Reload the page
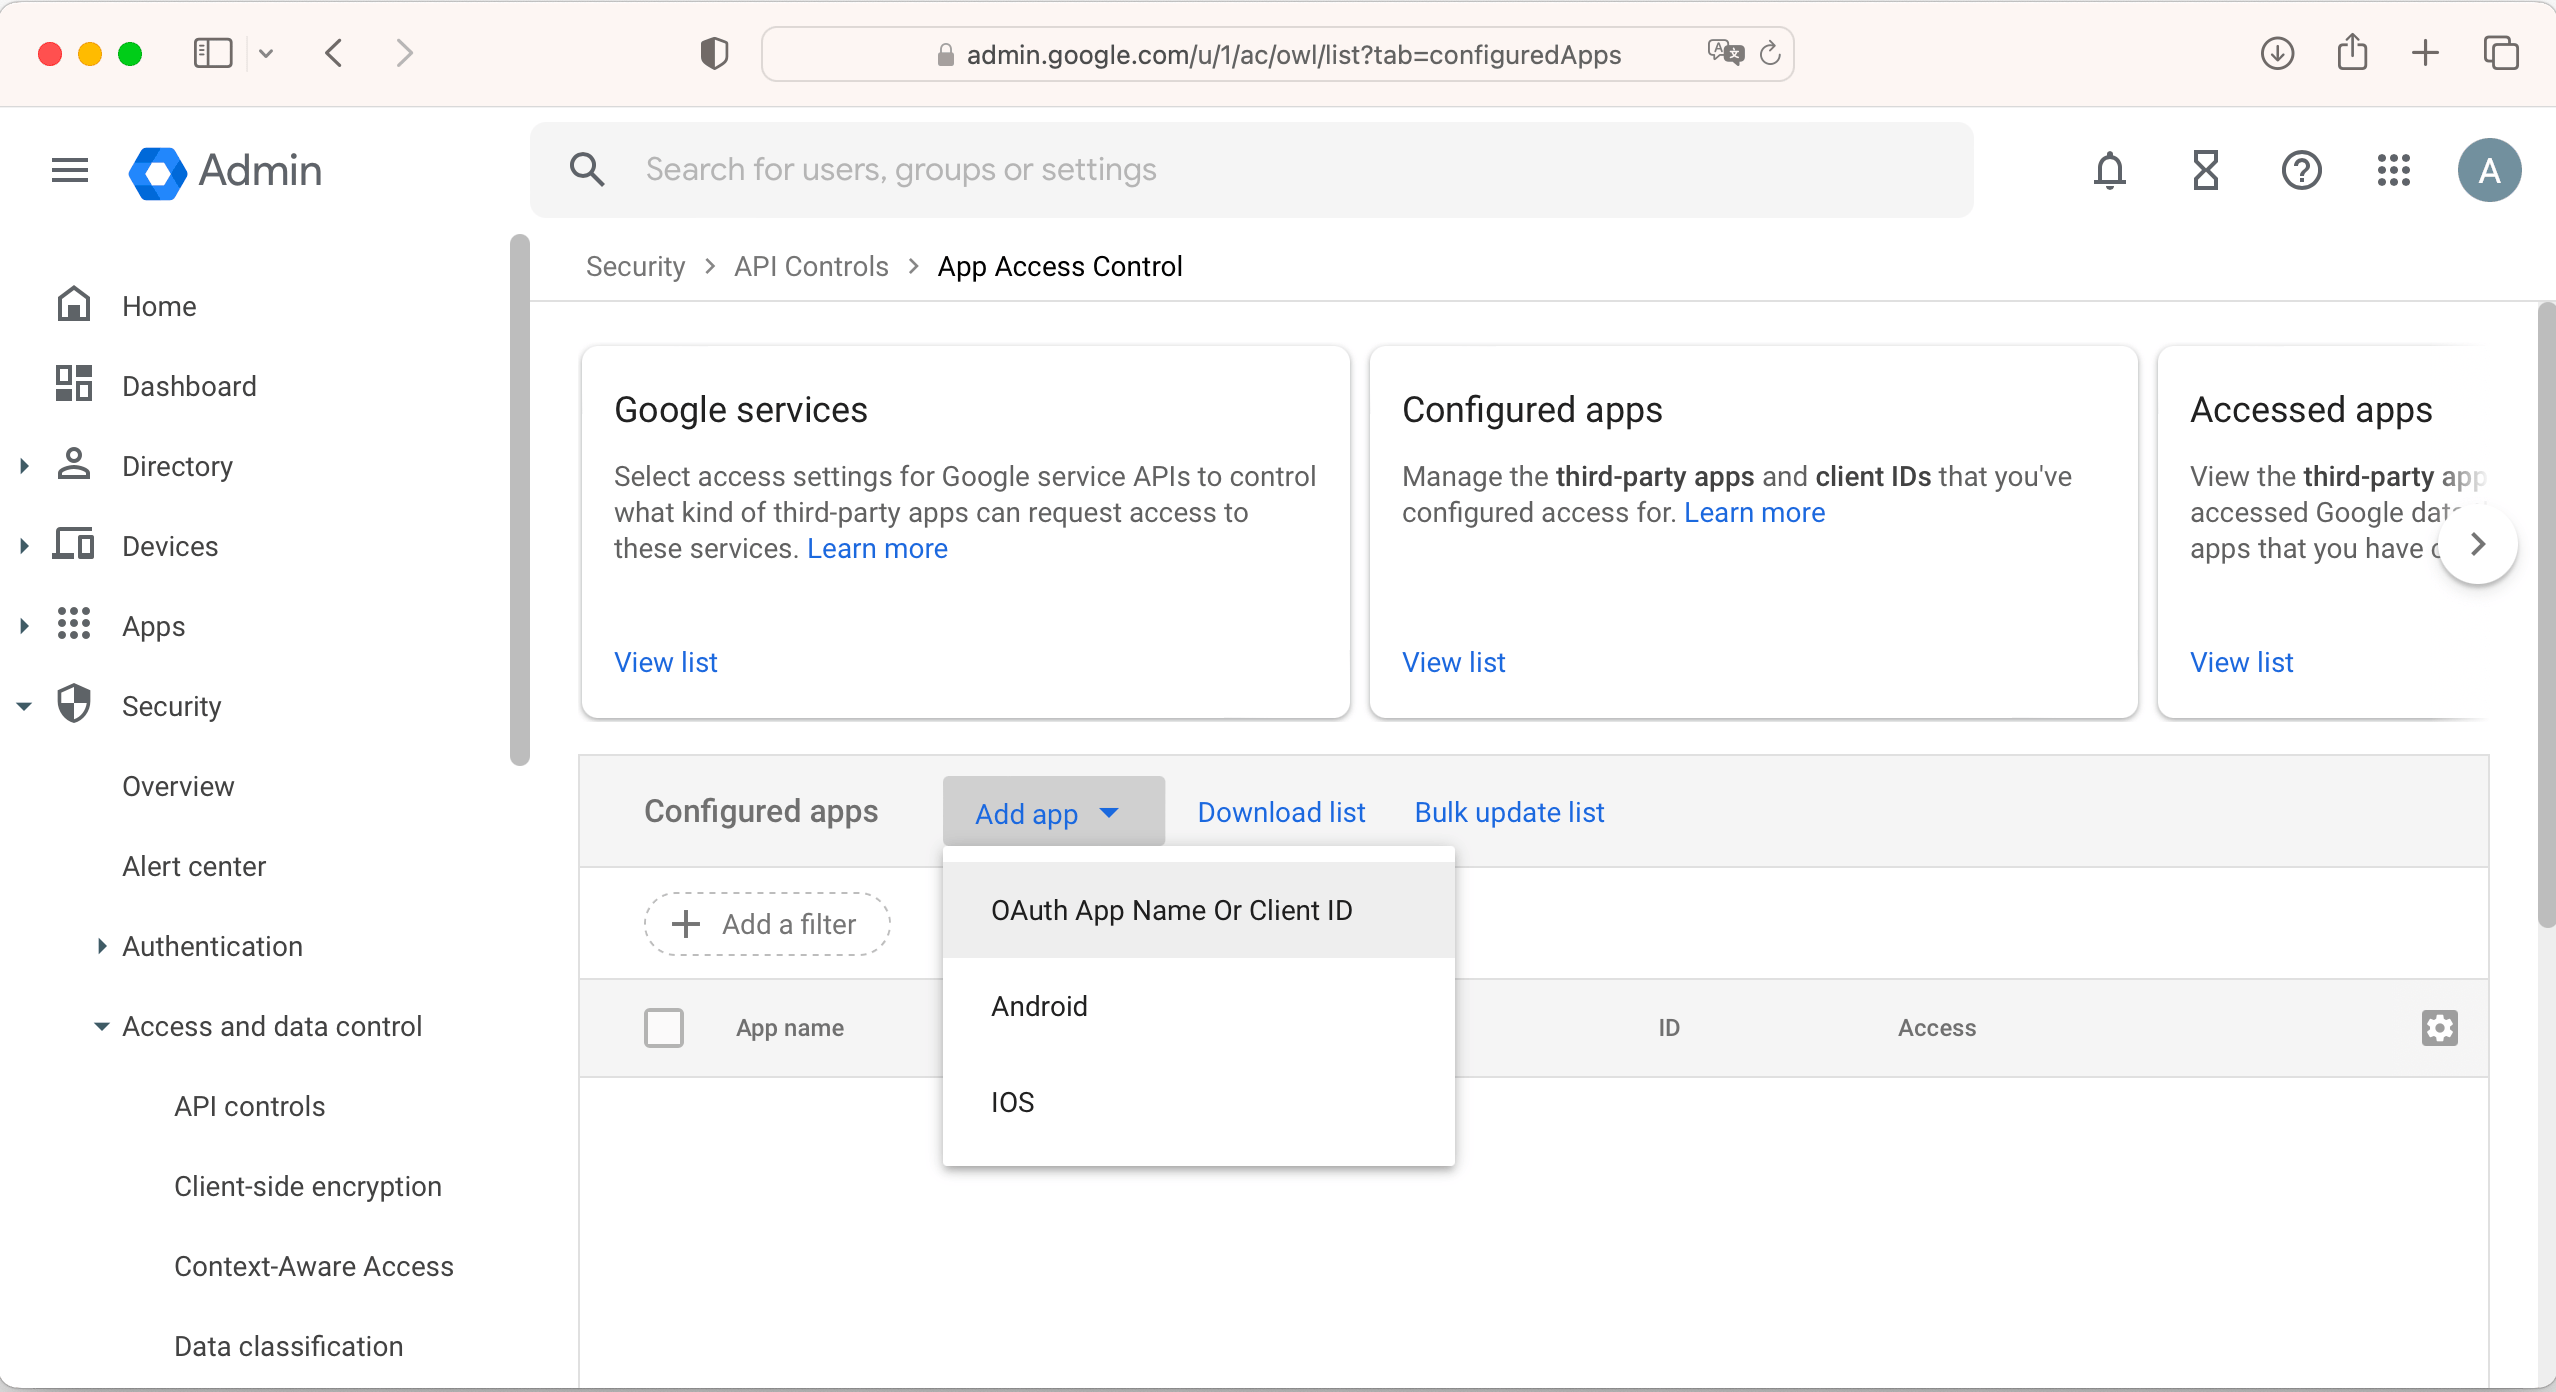This screenshot has height=1392, width=2556. point(1770,53)
